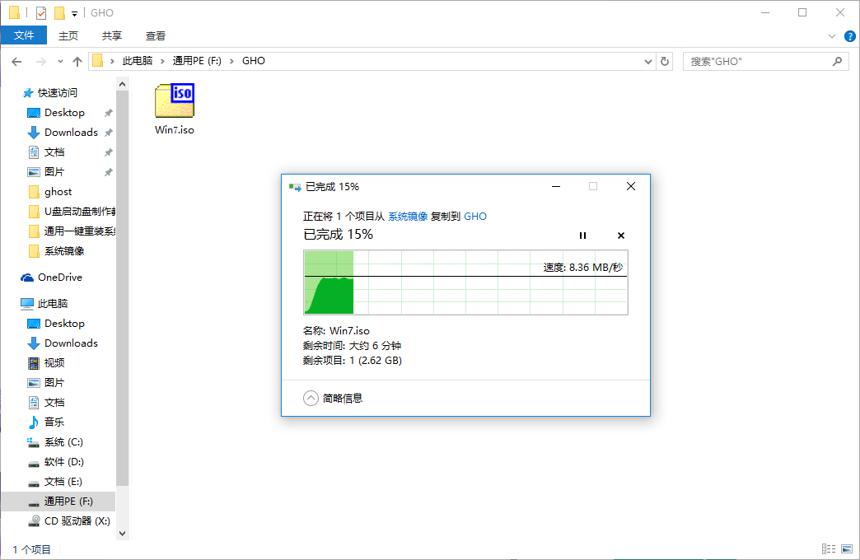The height and width of the screenshot is (560, 860).
Task: Pause the file copy operation
Action: pyautogui.click(x=582, y=235)
